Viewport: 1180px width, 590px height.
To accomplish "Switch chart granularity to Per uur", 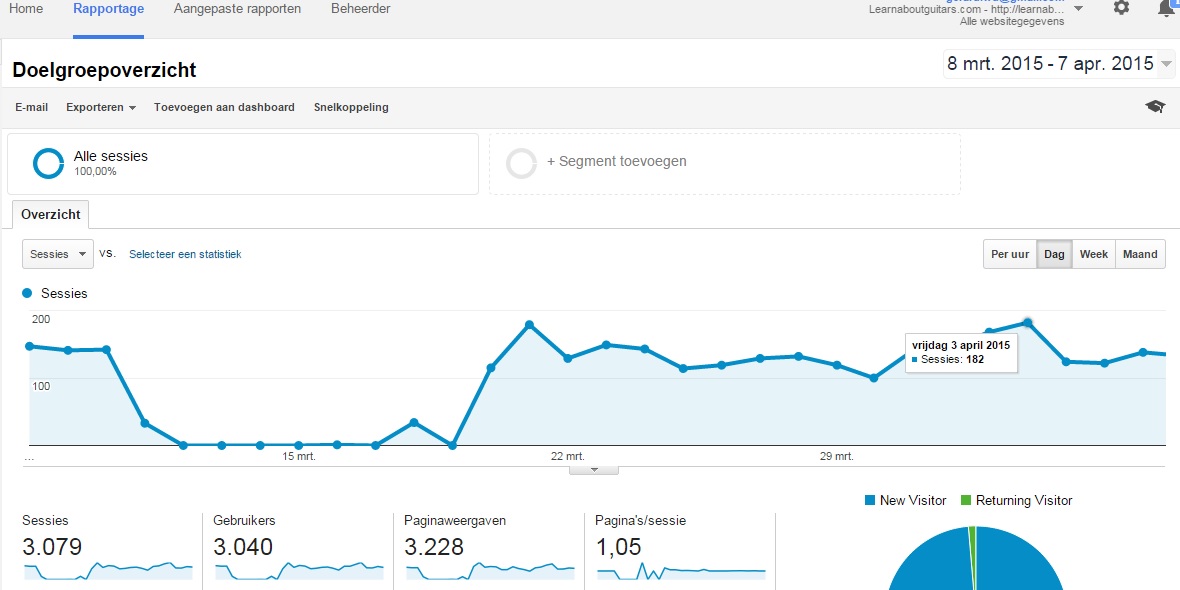I will coord(1010,254).
